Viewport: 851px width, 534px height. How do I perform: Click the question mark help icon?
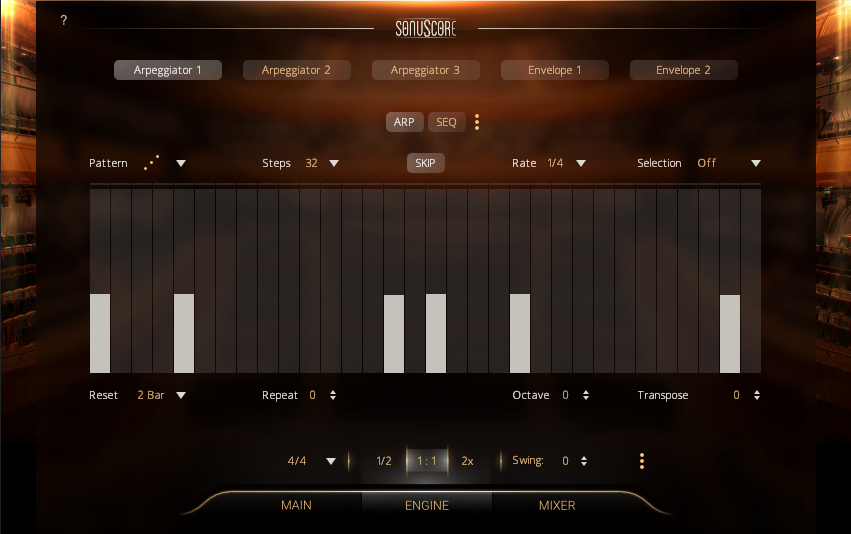(64, 20)
